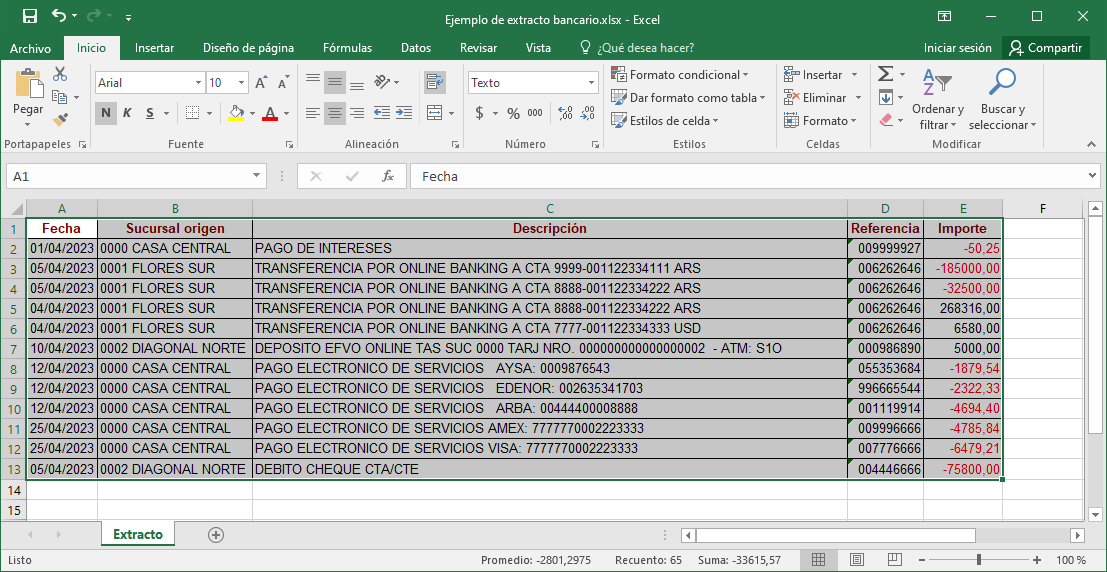Add a new sheet with plus button
The image size is (1107, 572).
click(x=216, y=535)
